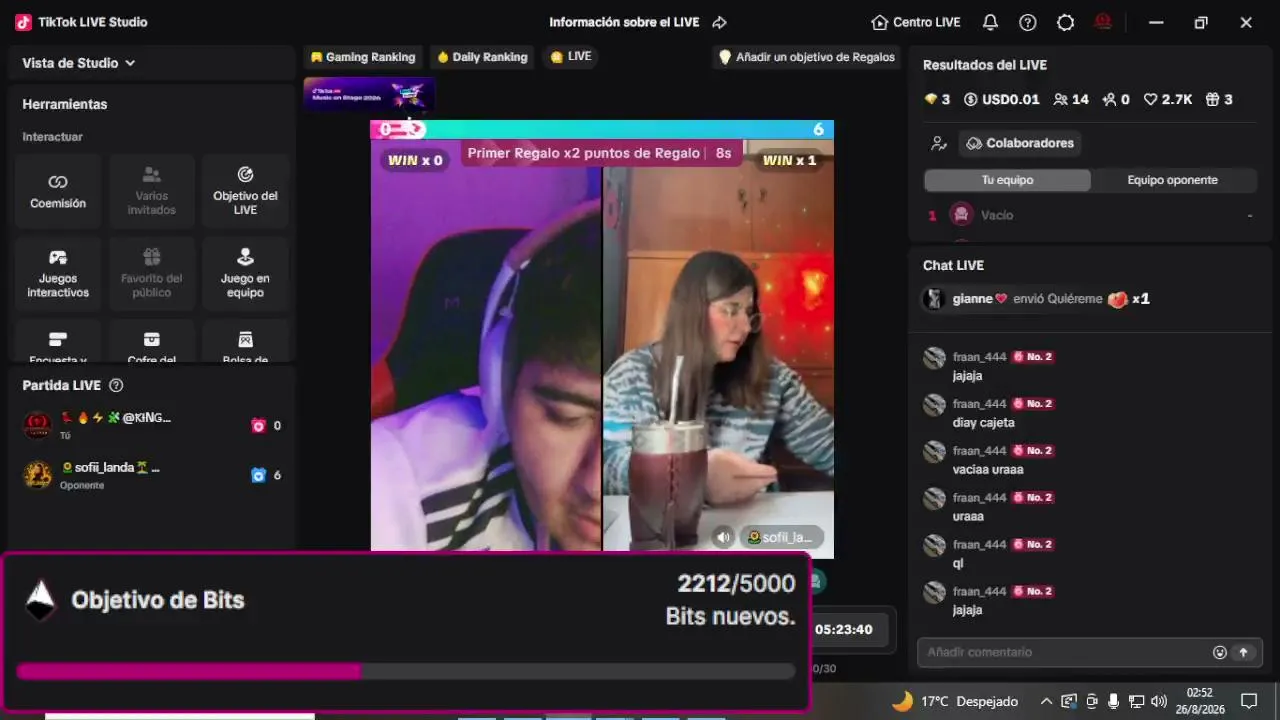Screen dimensions: 1280x720
Task: Click the 'ql' chat message
Action: pyautogui.click(x=958, y=564)
